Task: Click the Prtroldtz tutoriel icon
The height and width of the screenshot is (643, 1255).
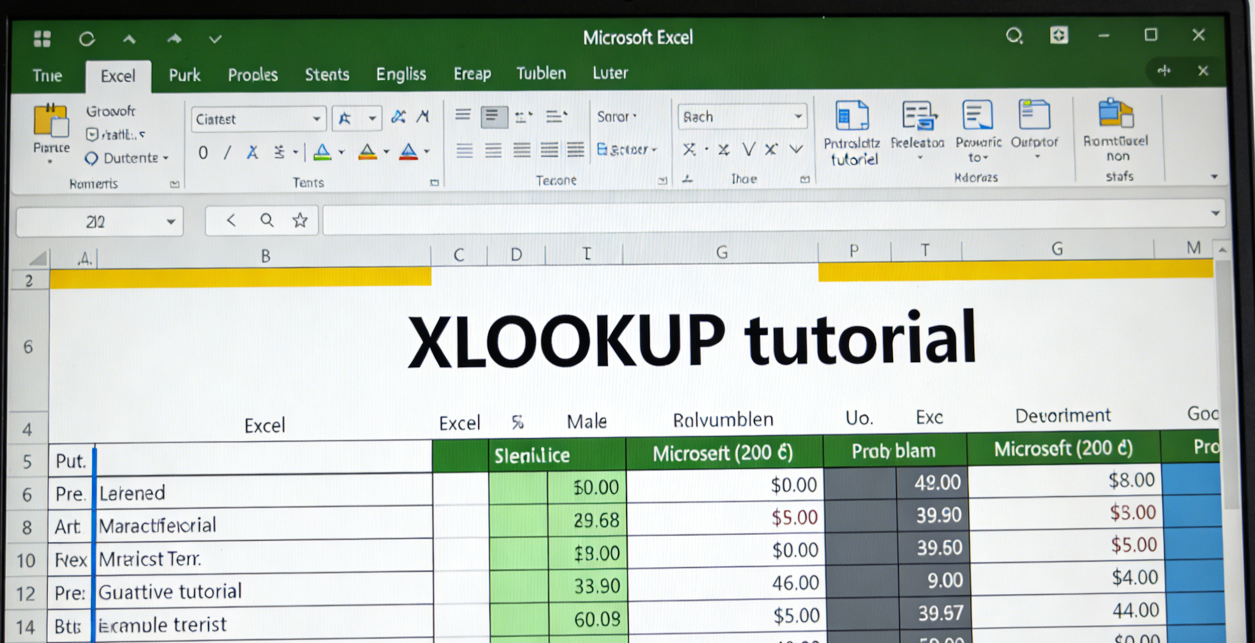Action: click(x=852, y=116)
